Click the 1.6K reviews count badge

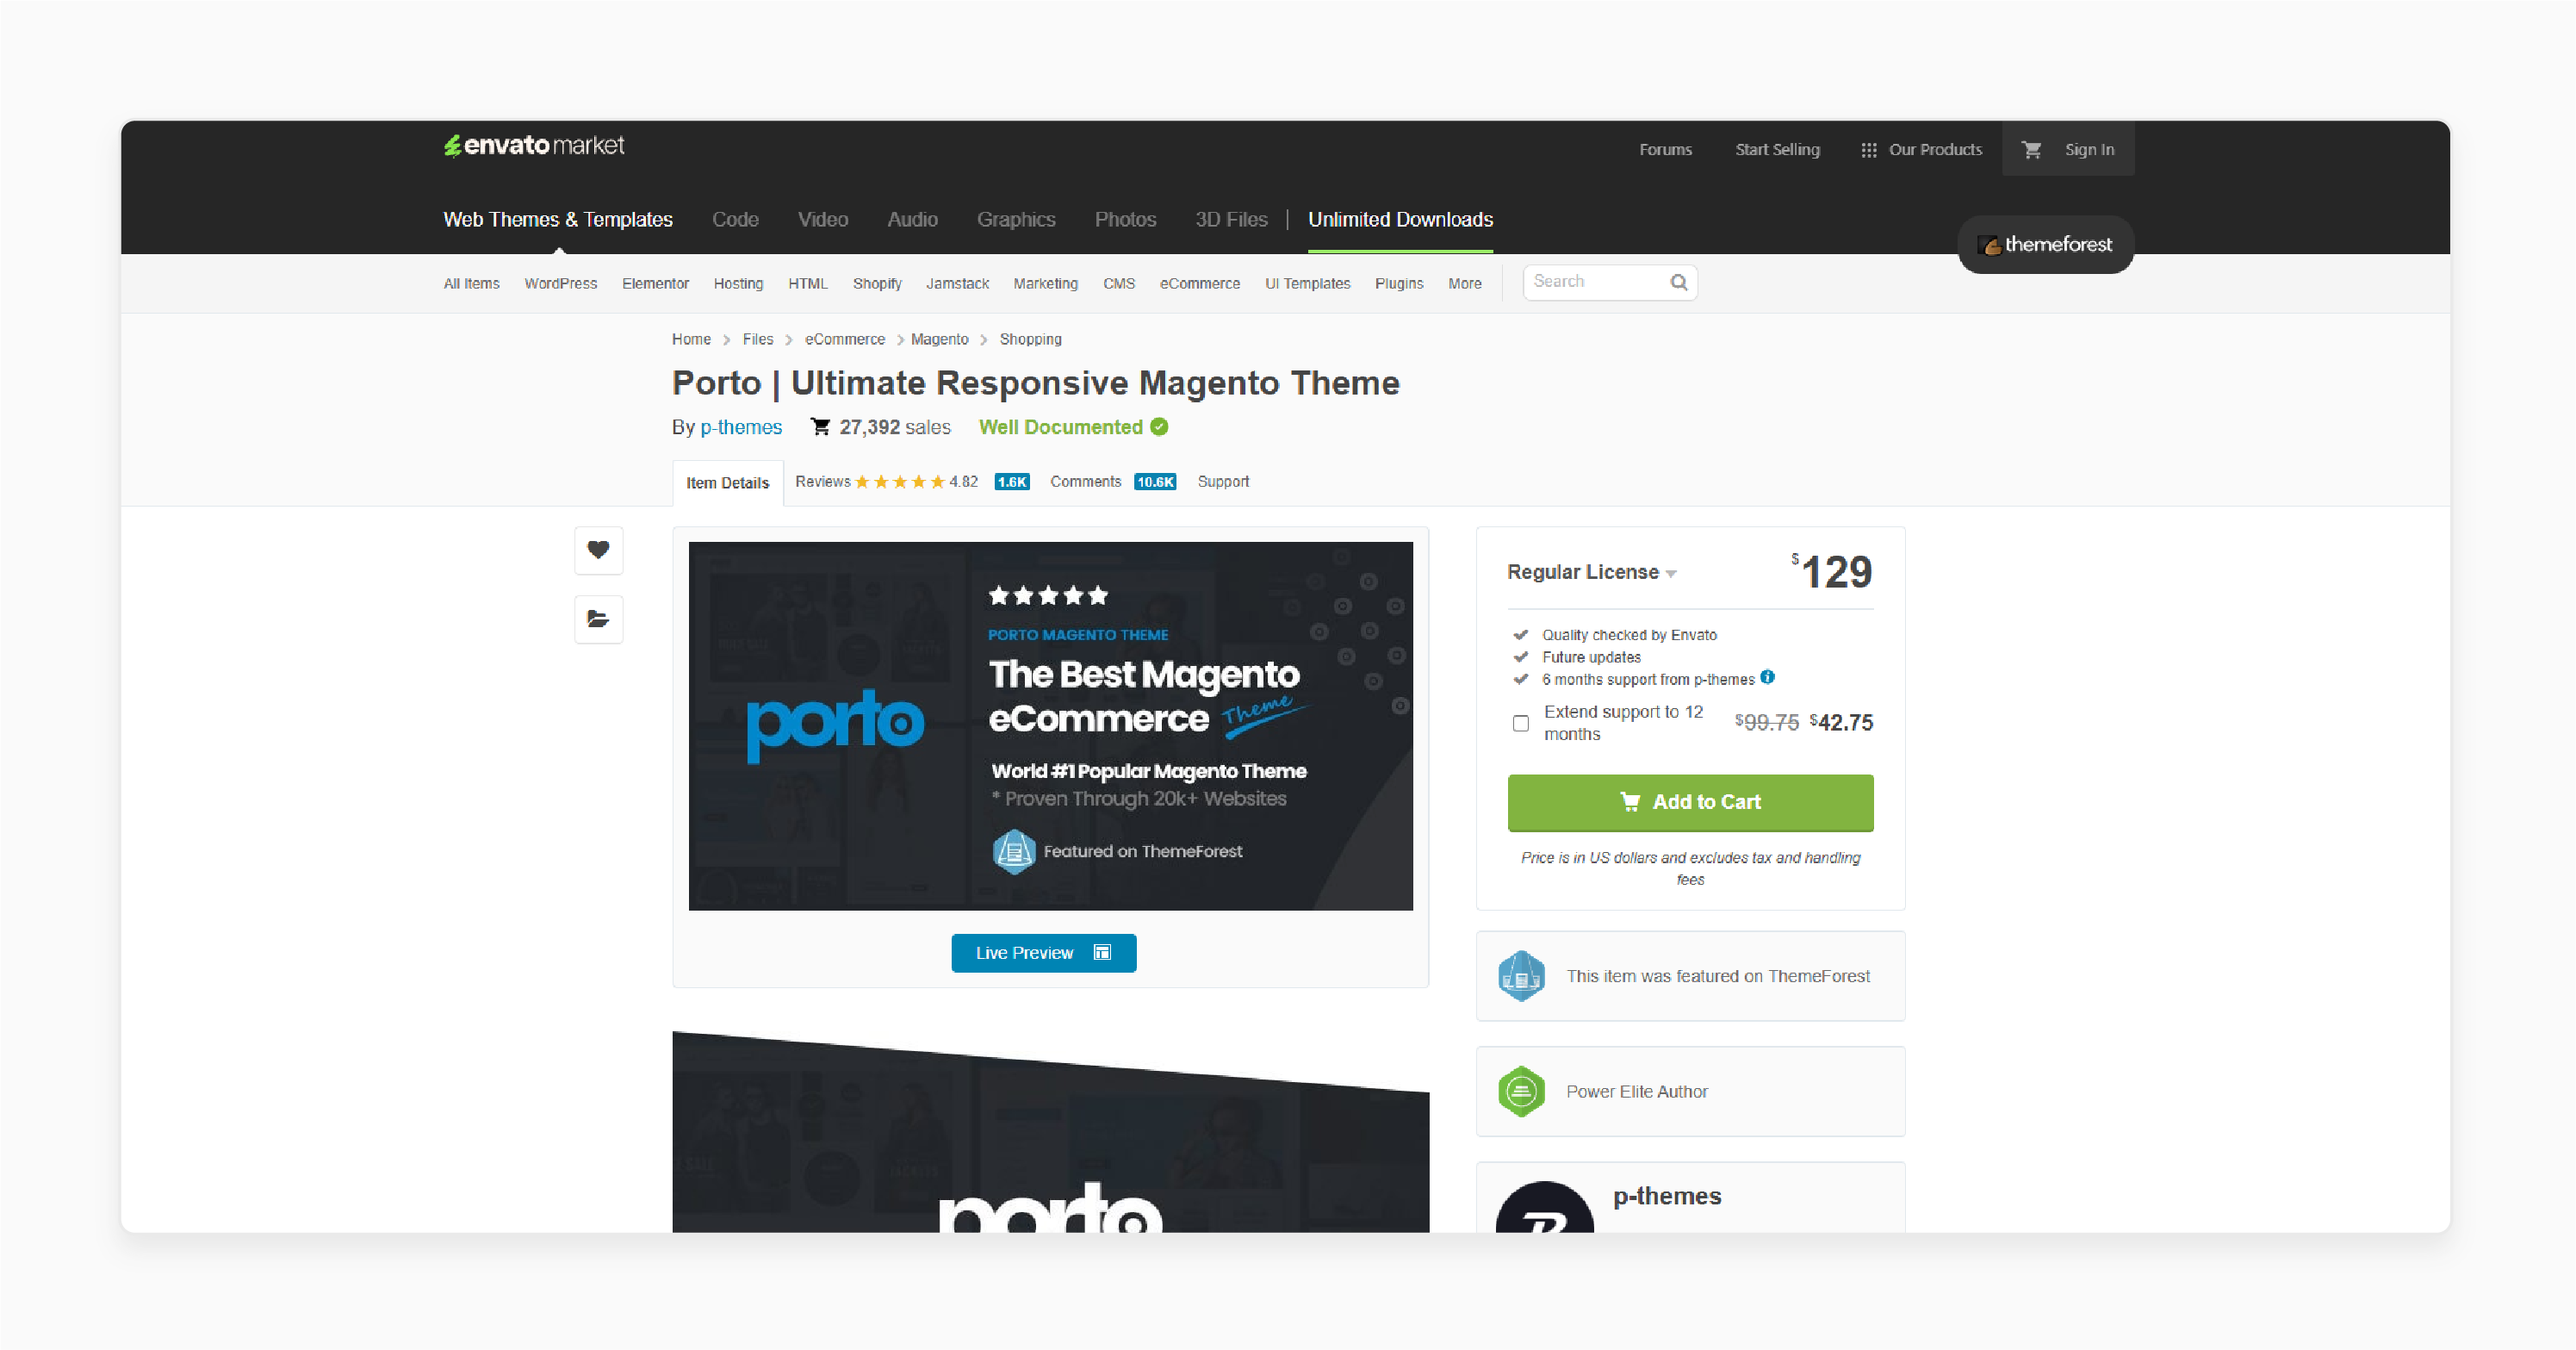pos(1012,482)
